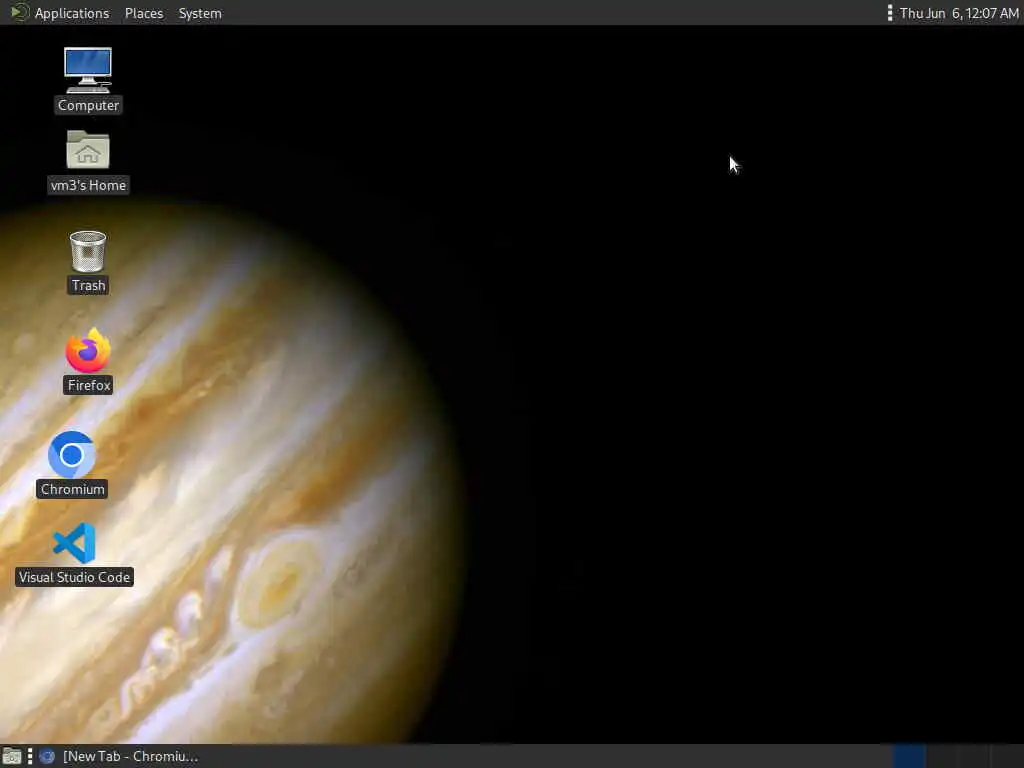Select the Computer desktop icon
The width and height of the screenshot is (1024, 768).
coord(88,81)
